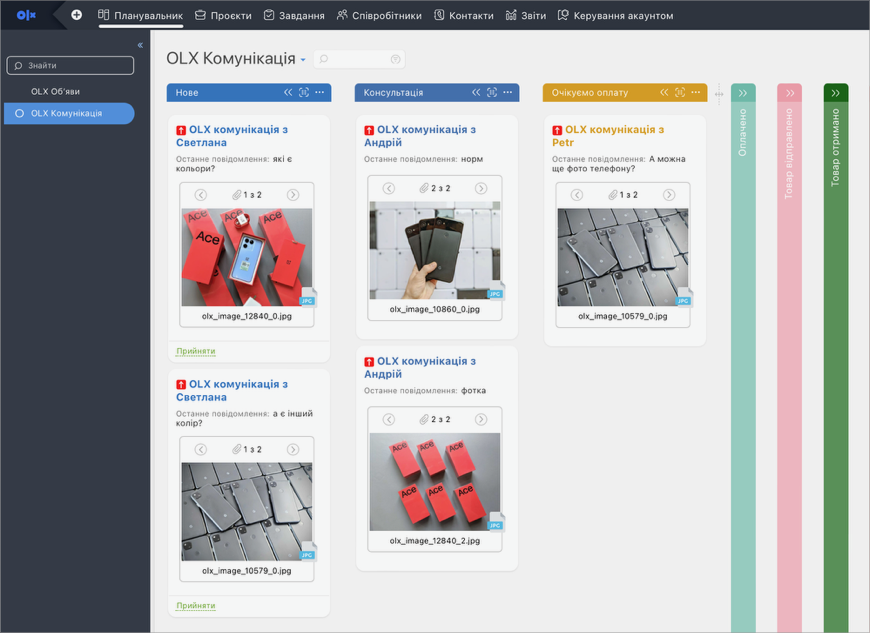
Task: Open olx_image_10579_0.jpg thumbnail in Нове column
Action: coord(247,512)
